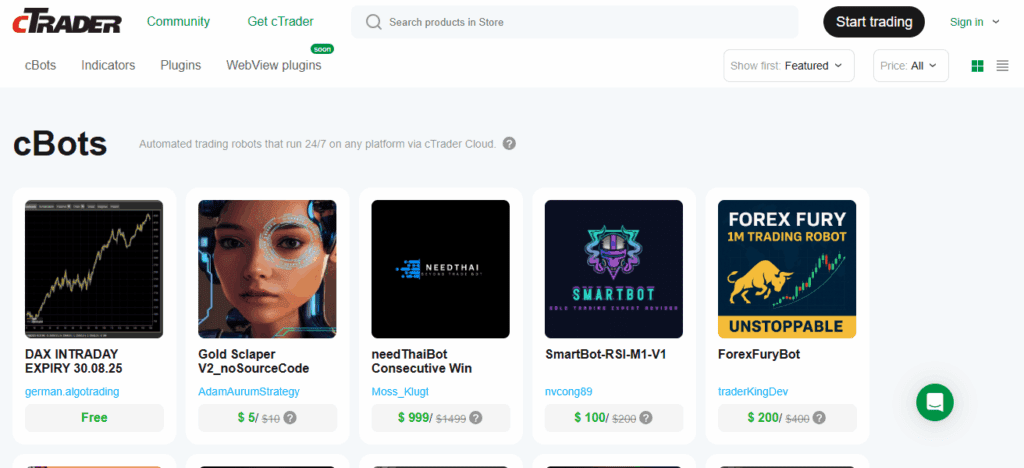This screenshot has width=1024, height=468.
Task: Open the Plugins tab
Action: 181,65
